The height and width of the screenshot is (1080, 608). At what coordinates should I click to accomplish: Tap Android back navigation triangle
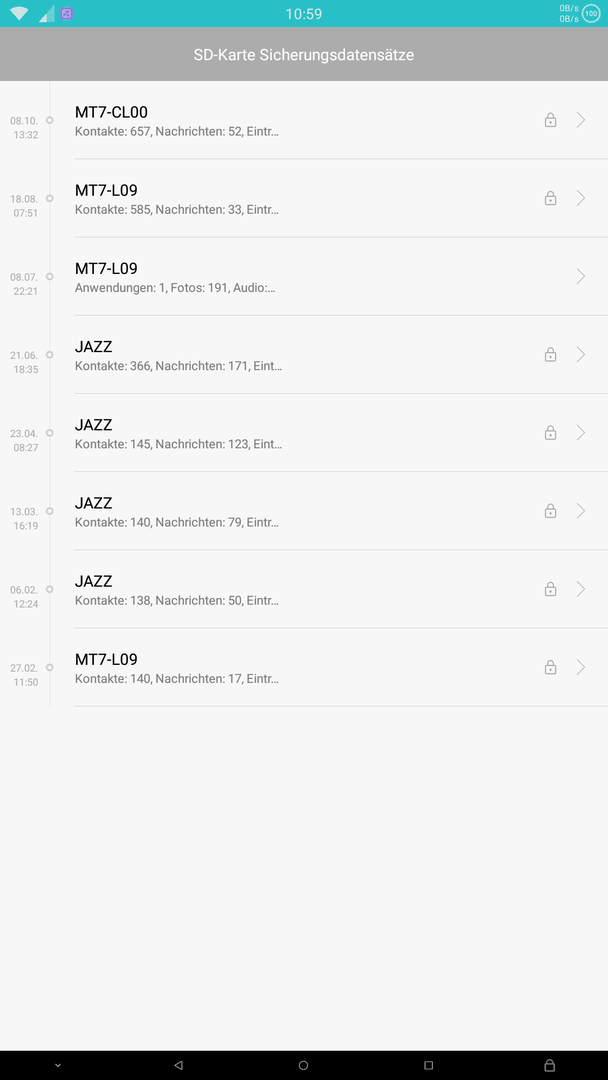tap(178, 1065)
